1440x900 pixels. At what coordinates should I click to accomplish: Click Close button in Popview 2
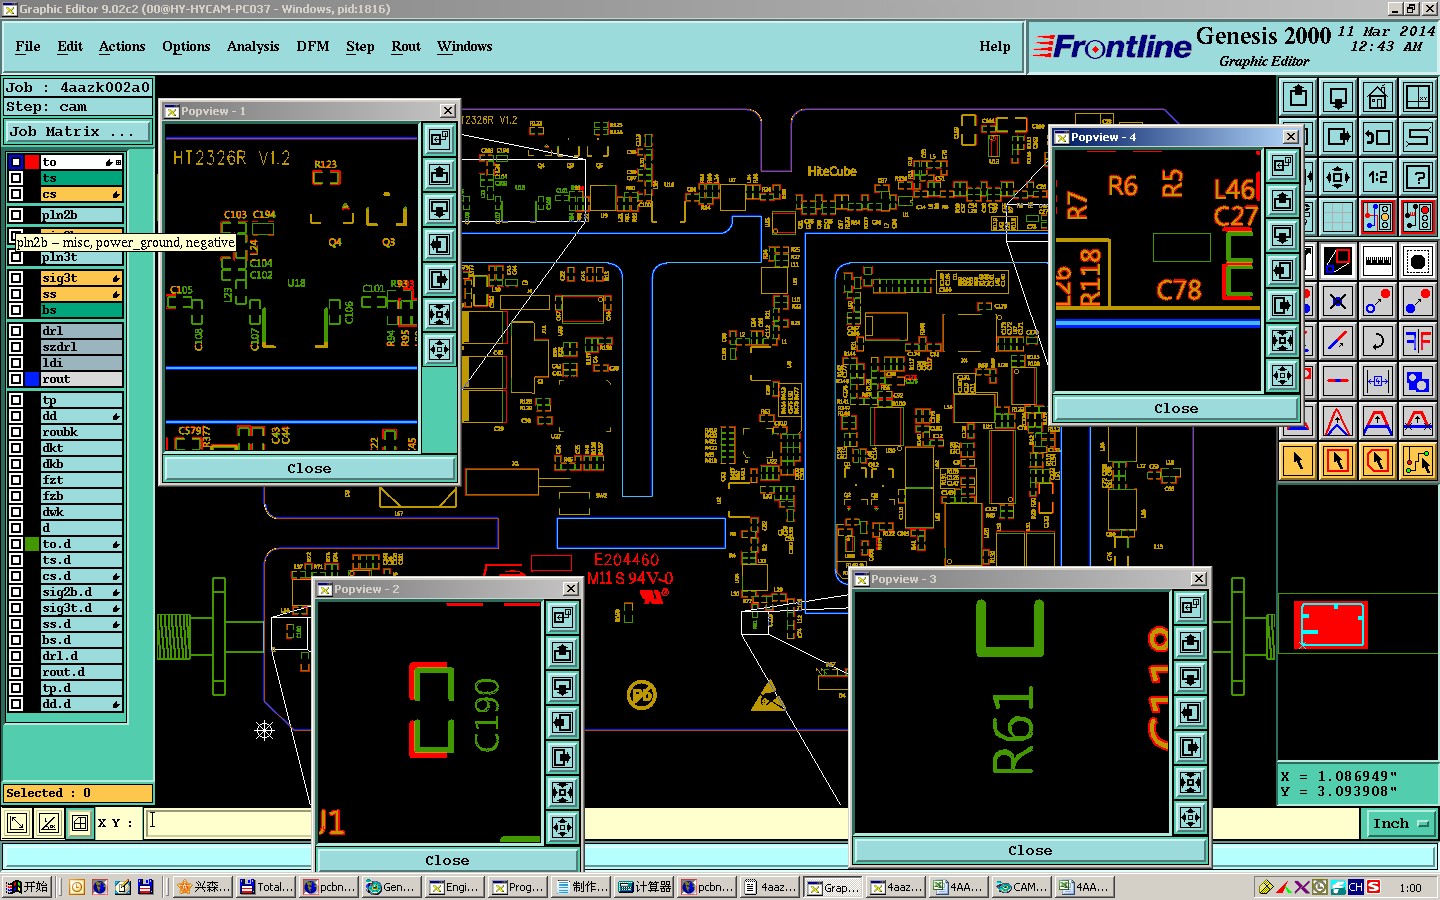click(x=447, y=860)
